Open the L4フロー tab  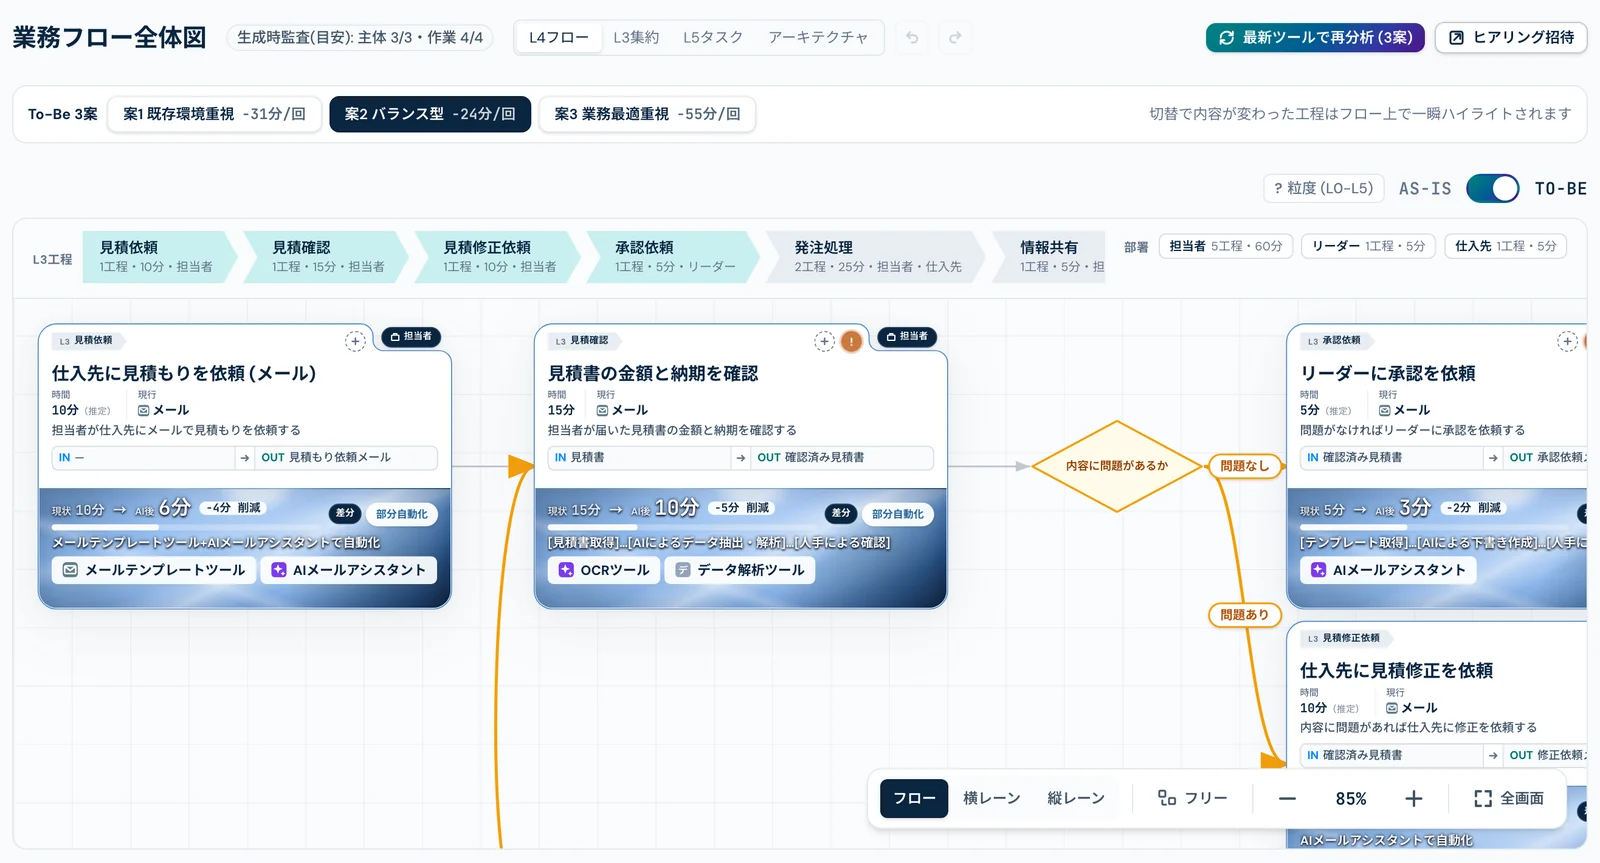pos(559,38)
